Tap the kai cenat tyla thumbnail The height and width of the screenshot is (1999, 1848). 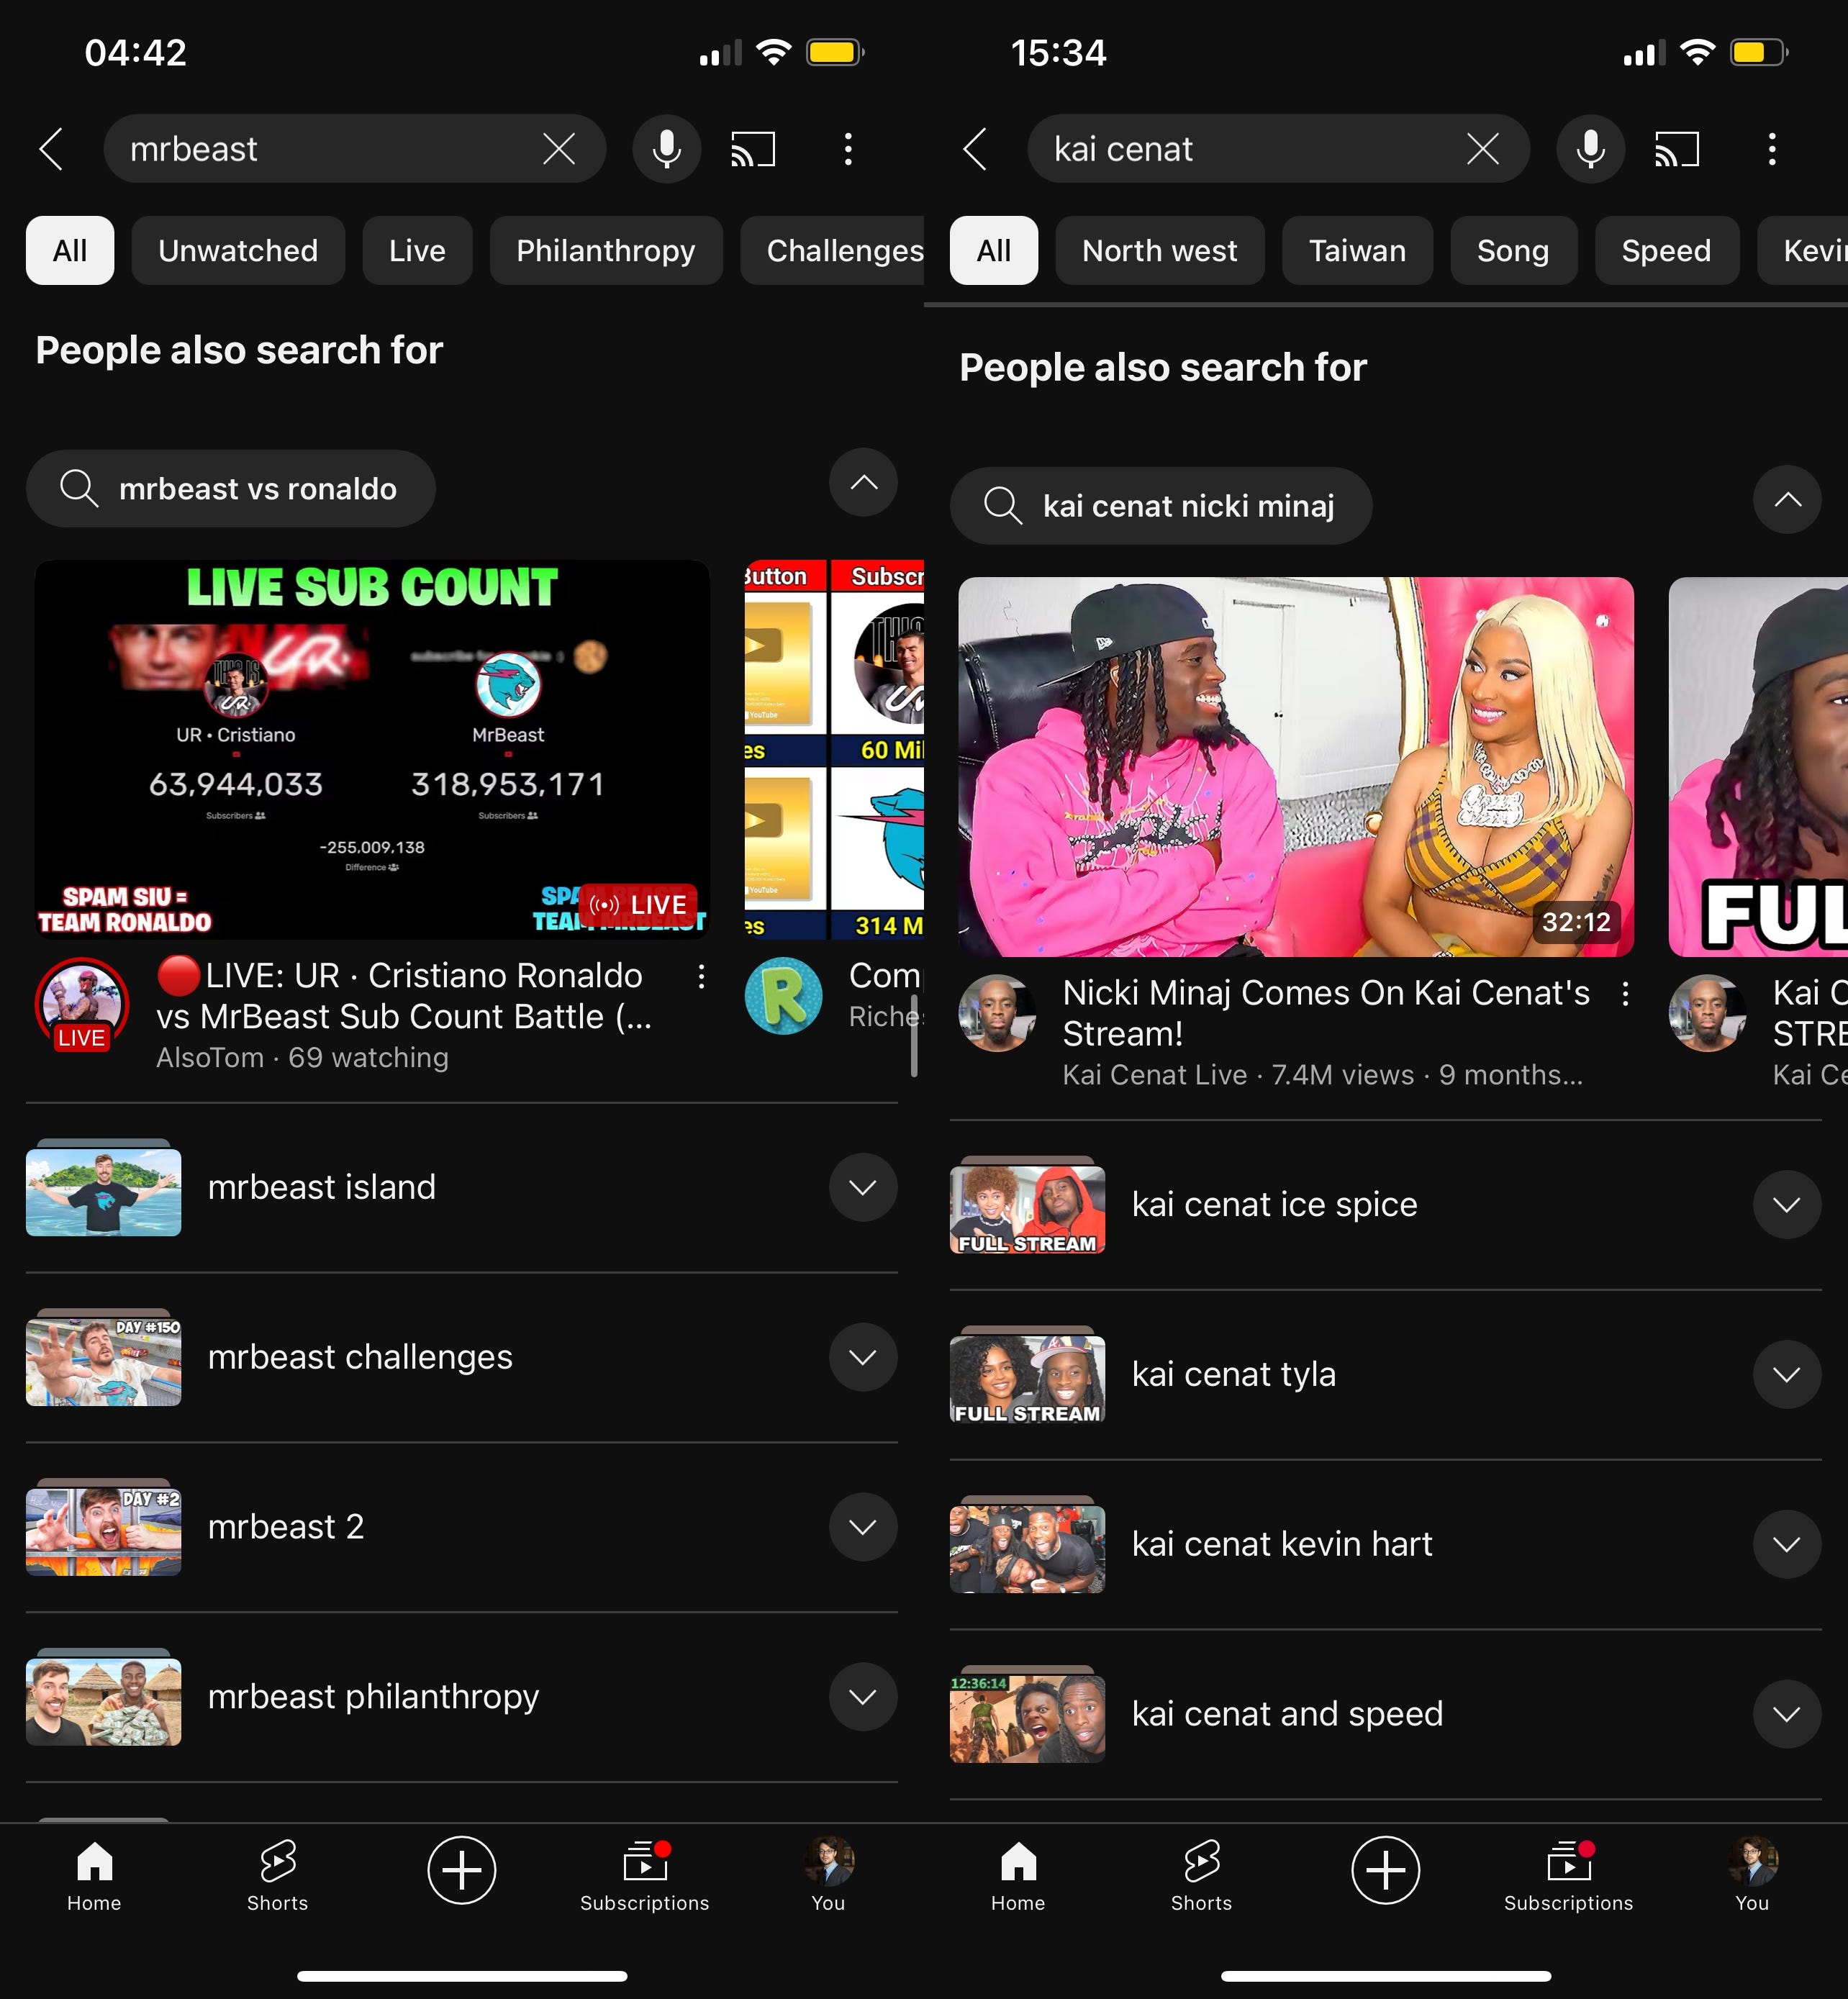pos(1028,1375)
